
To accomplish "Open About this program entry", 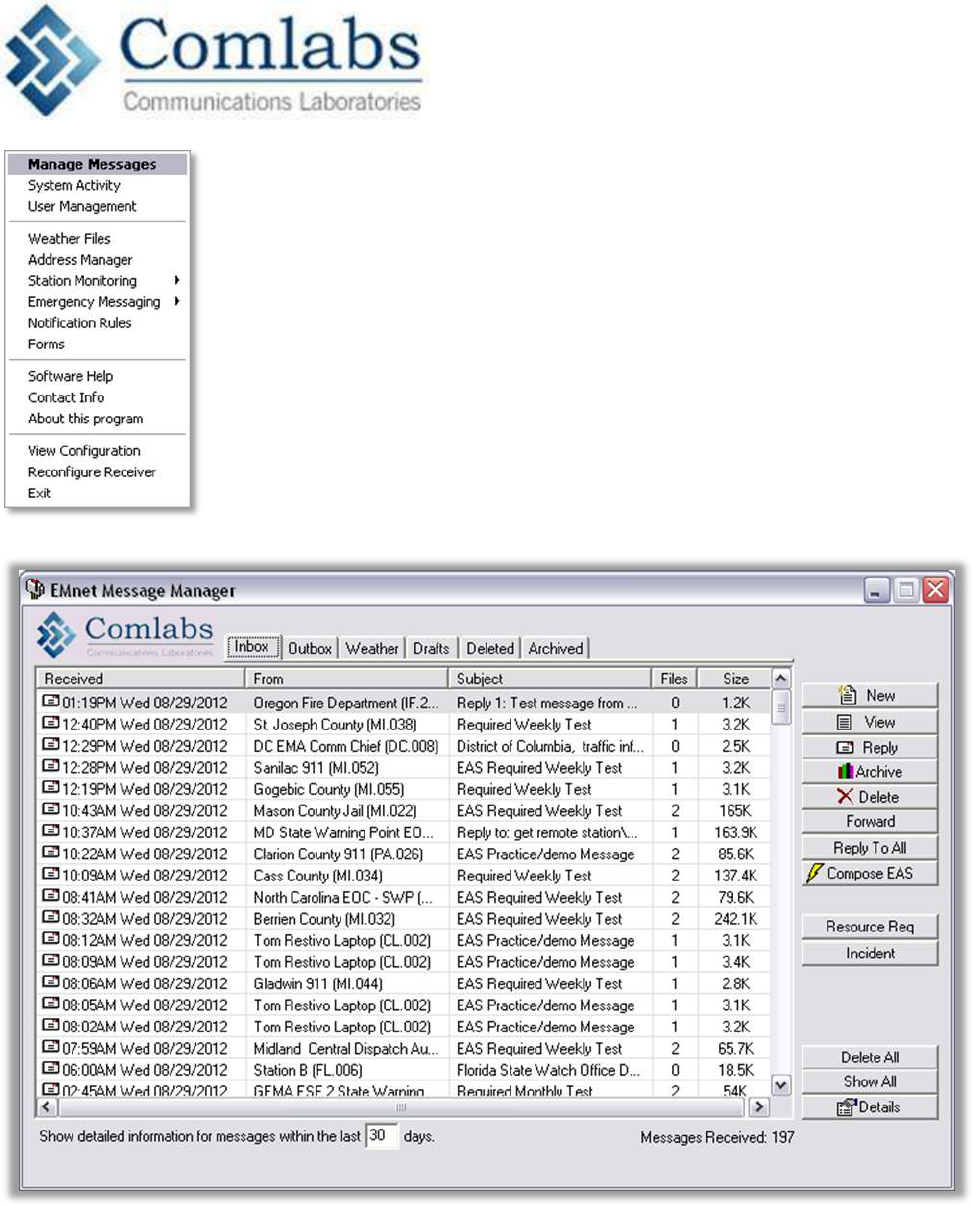I will [x=85, y=419].
